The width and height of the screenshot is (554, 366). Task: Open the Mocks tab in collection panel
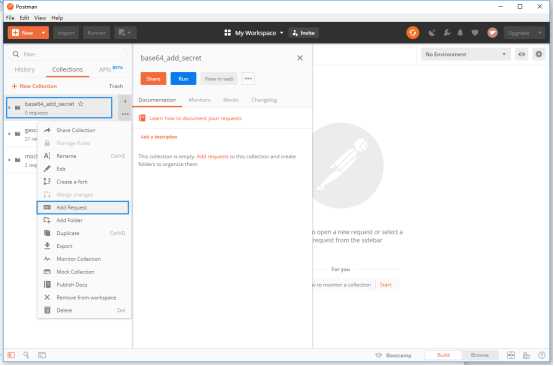pyautogui.click(x=231, y=100)
